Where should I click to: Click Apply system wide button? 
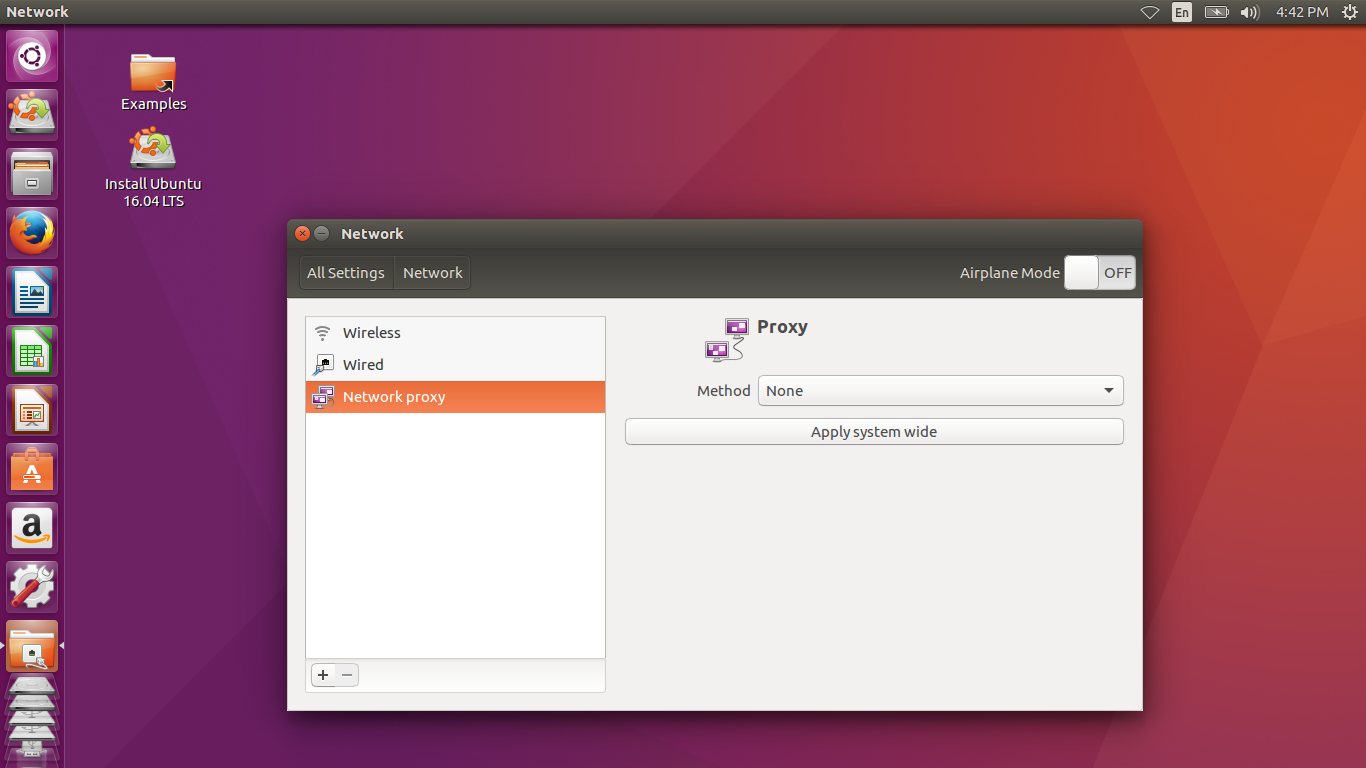874,432
